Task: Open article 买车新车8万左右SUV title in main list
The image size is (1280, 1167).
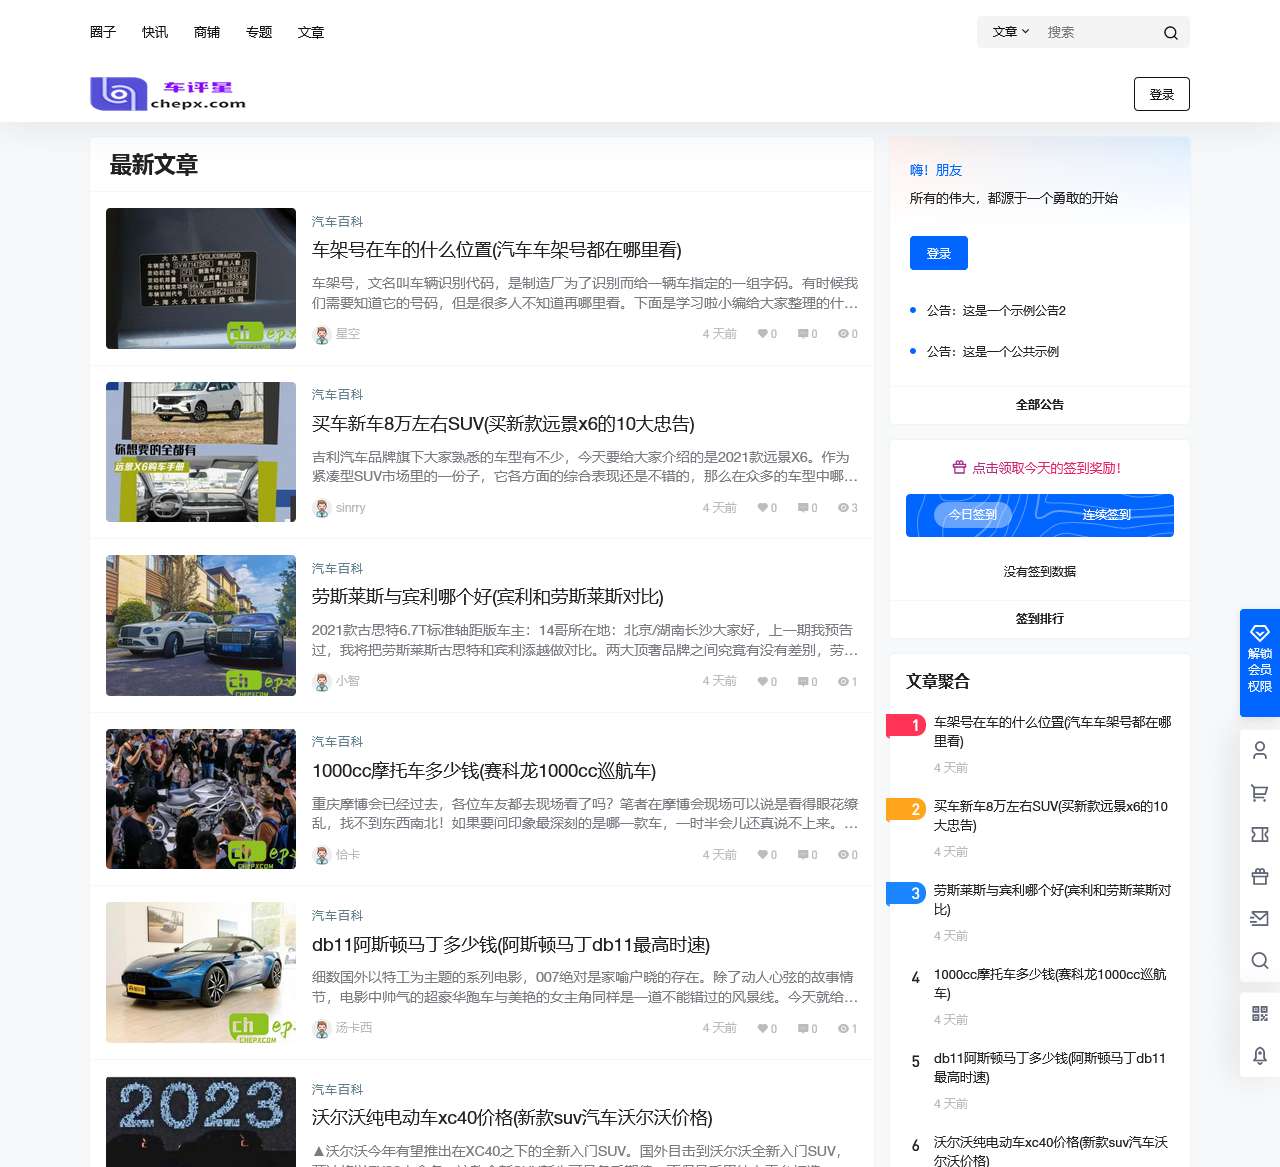Action: click(503, 424)
